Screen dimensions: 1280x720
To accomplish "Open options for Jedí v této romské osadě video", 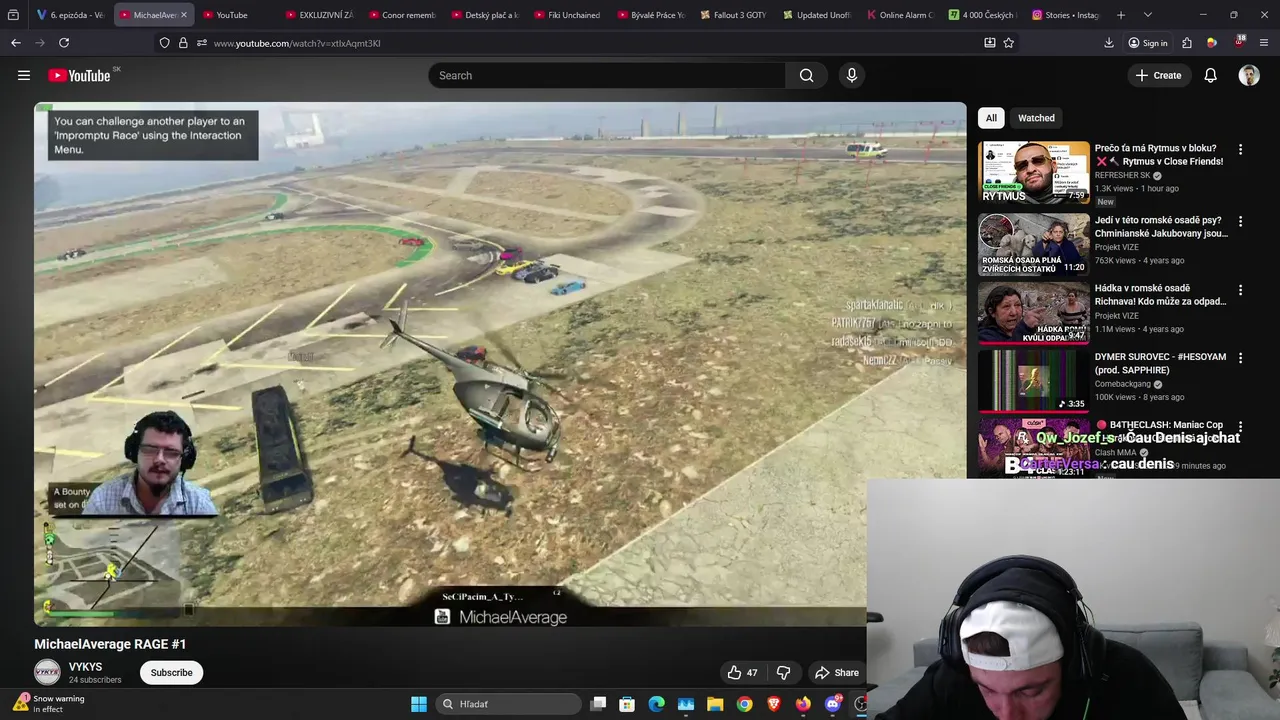I will pyautogui.click(x=1240, y=221).
